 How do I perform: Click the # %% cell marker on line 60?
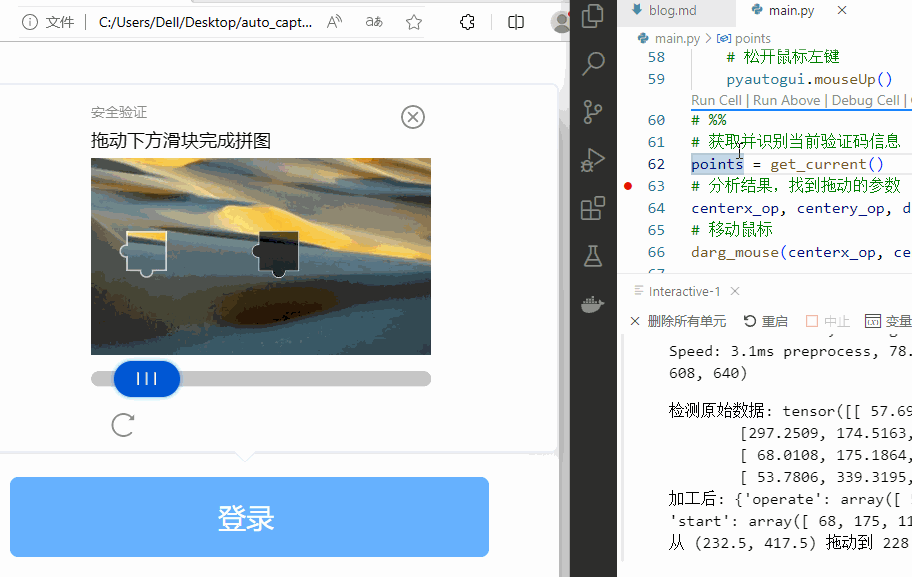708,120
